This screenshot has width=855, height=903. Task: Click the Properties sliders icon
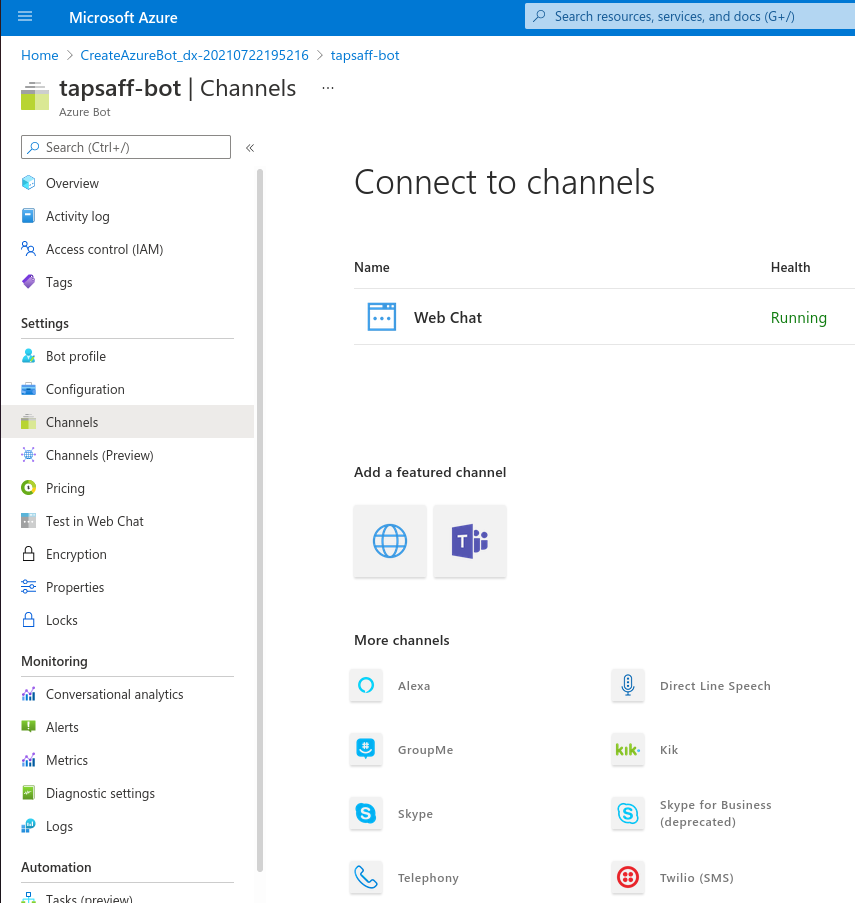28,587
